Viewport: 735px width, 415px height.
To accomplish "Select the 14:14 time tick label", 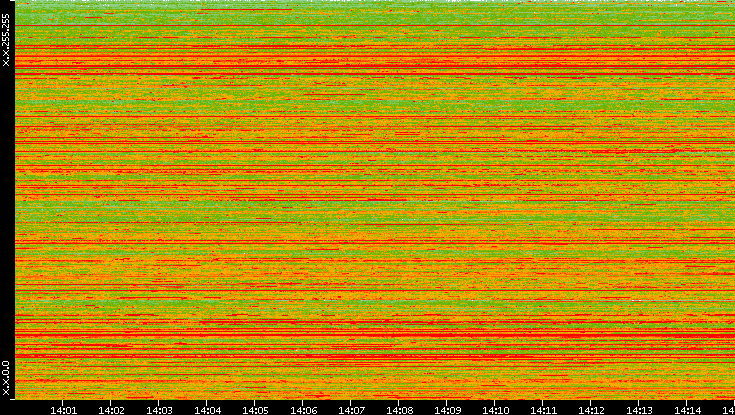I will click(687, 410).
